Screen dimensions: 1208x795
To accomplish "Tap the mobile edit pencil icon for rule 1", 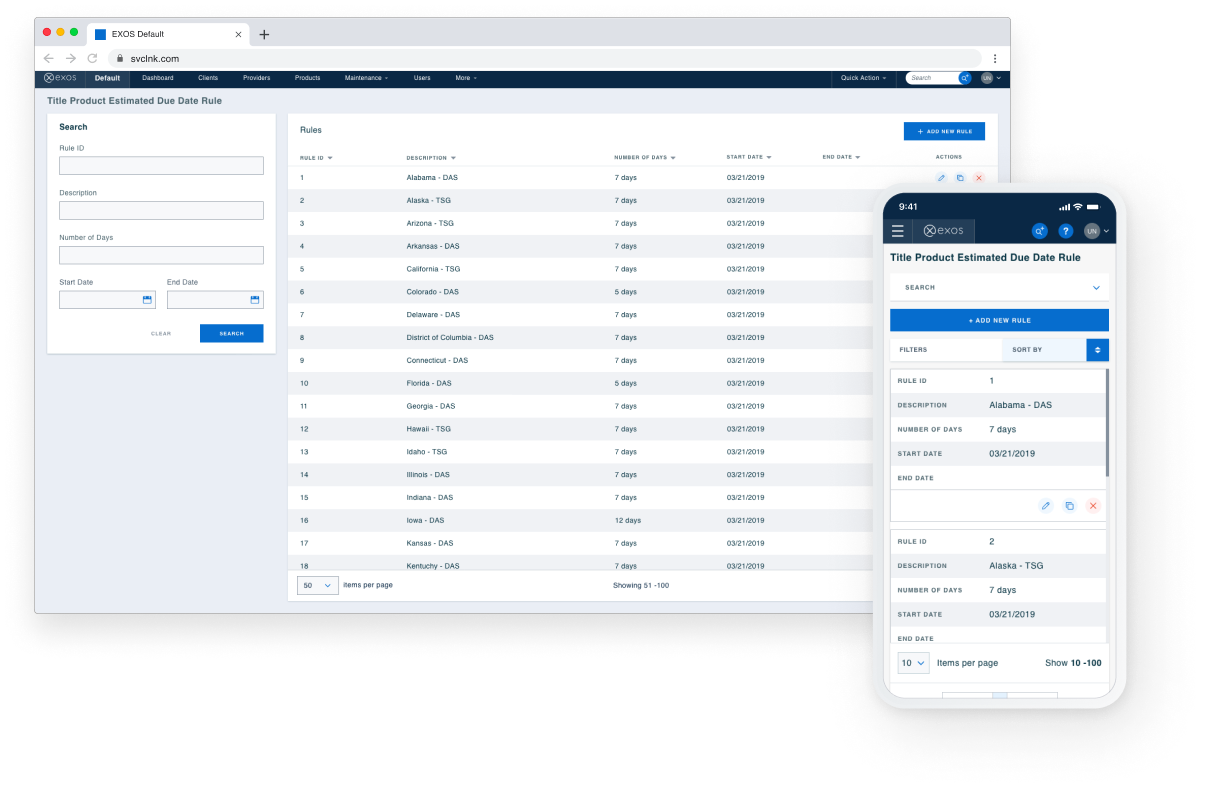I will coord(1046,506).
